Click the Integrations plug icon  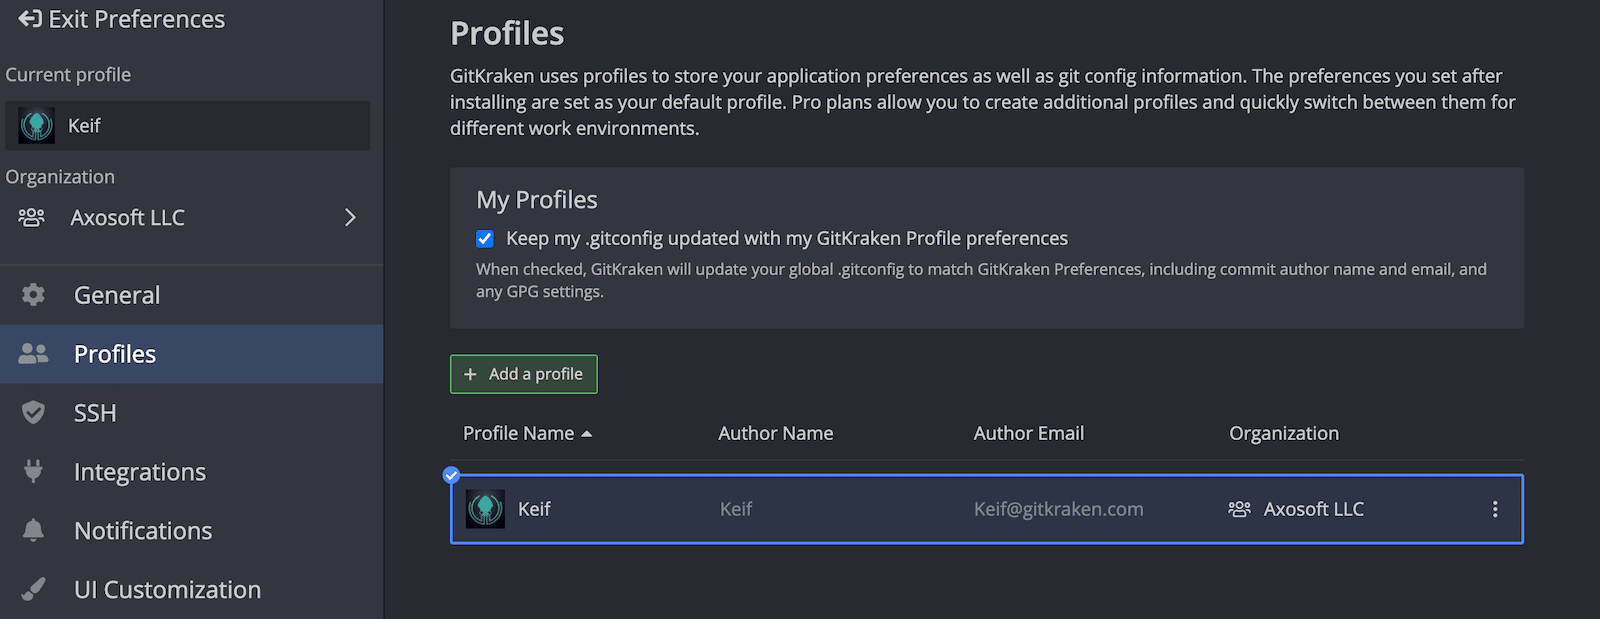33,471
